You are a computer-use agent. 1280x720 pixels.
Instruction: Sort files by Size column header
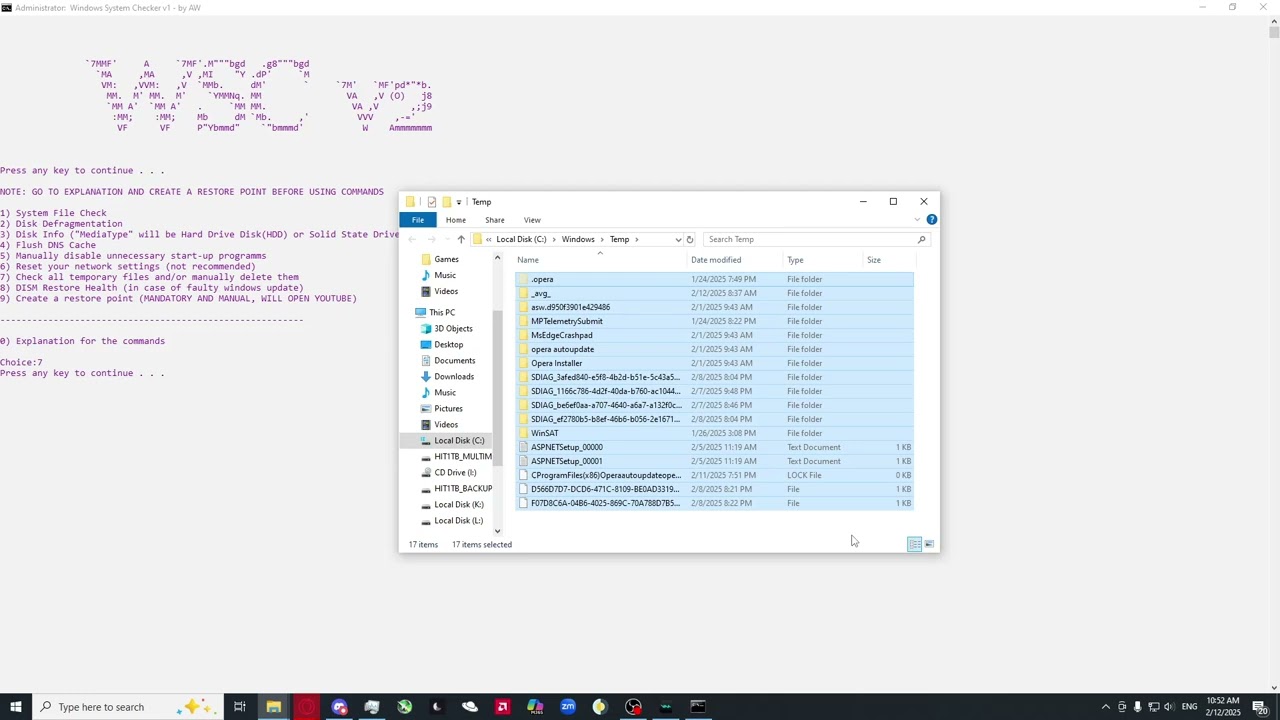coord(874,260)
